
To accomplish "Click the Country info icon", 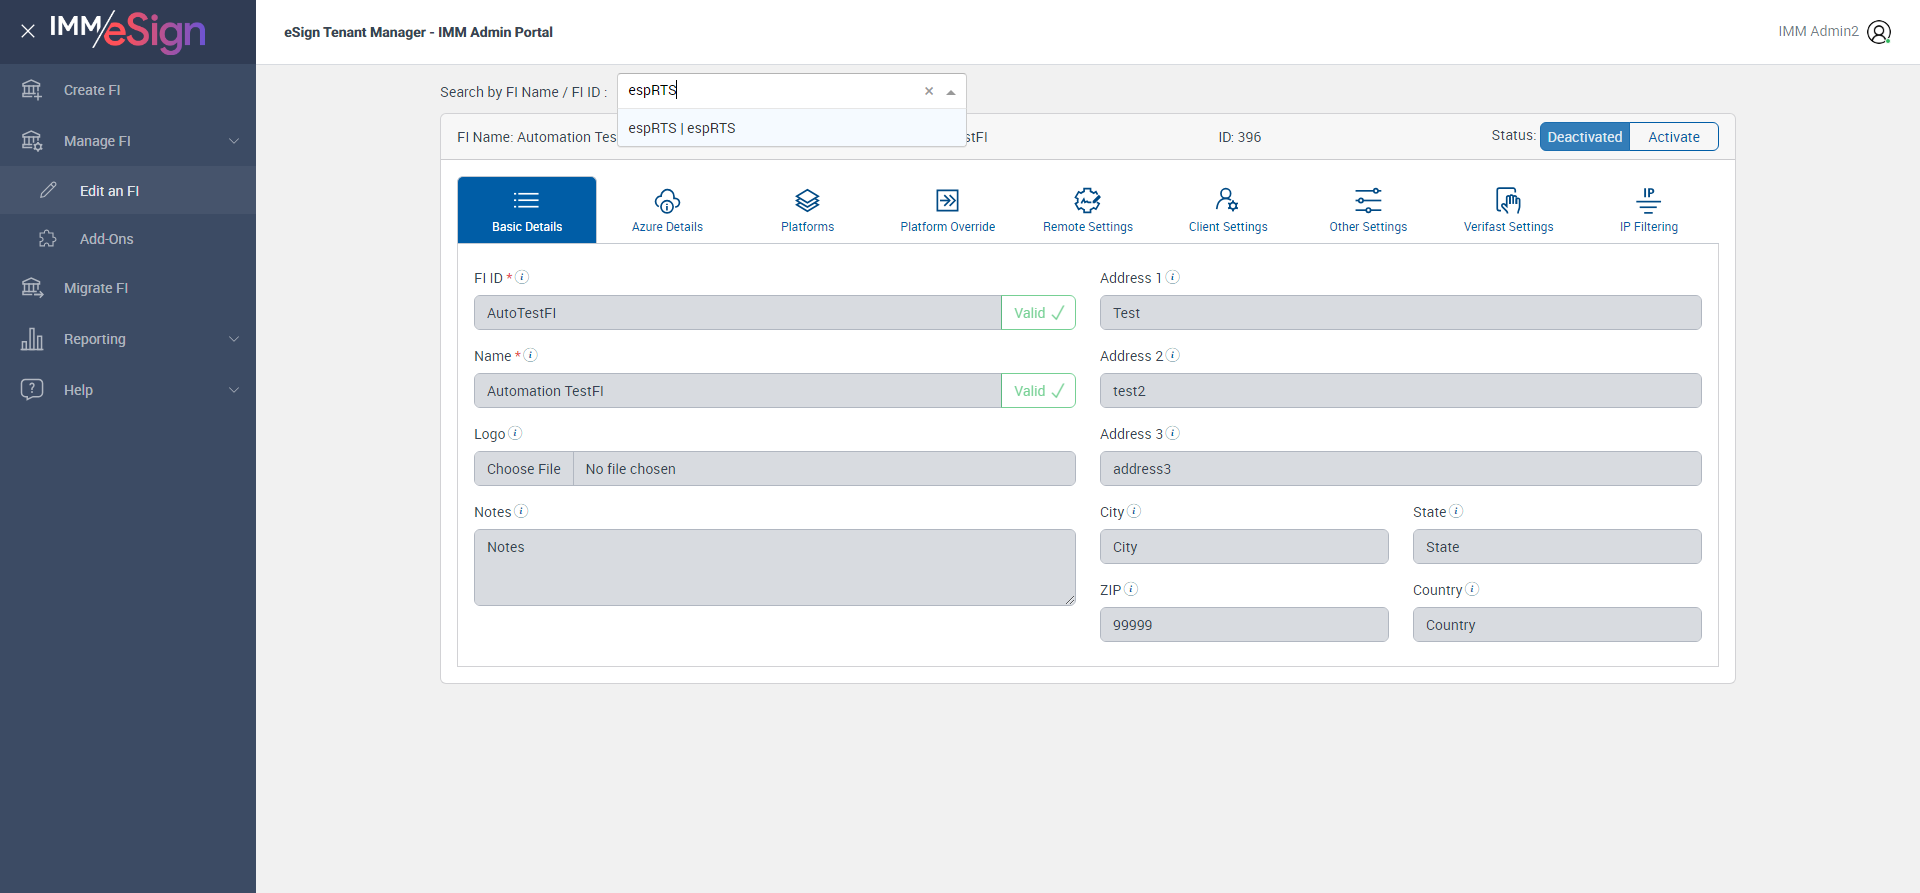I will (1472, 589).
